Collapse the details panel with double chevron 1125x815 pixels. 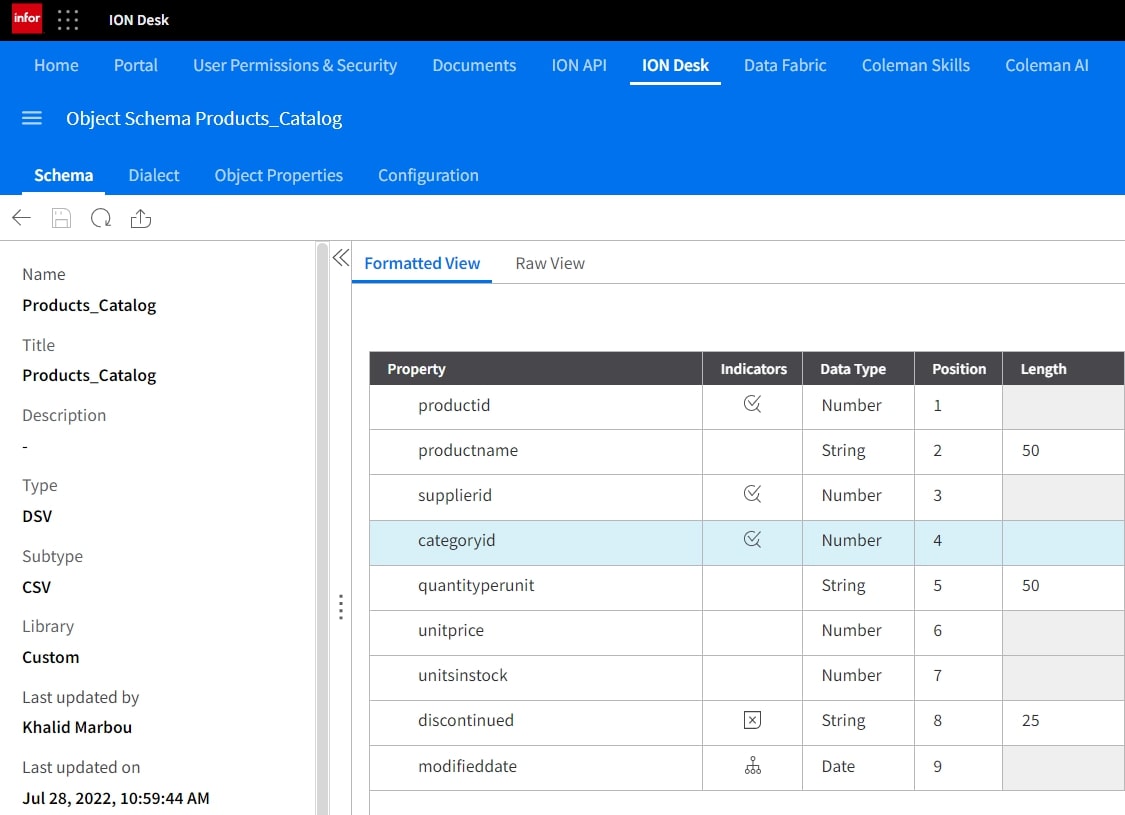click(341, 258)
